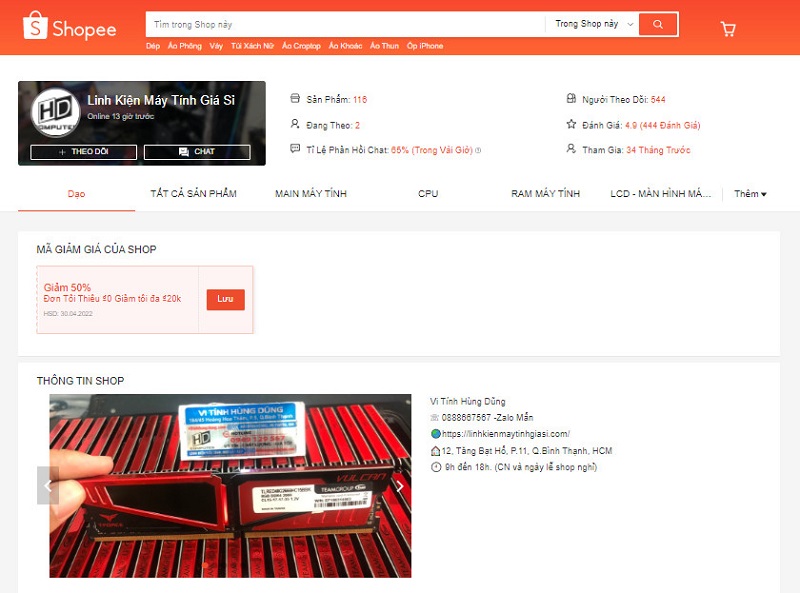The width and height of the screenshot is (800, 593).
Task: Click the Shopee logo icon
Action: 36,28
